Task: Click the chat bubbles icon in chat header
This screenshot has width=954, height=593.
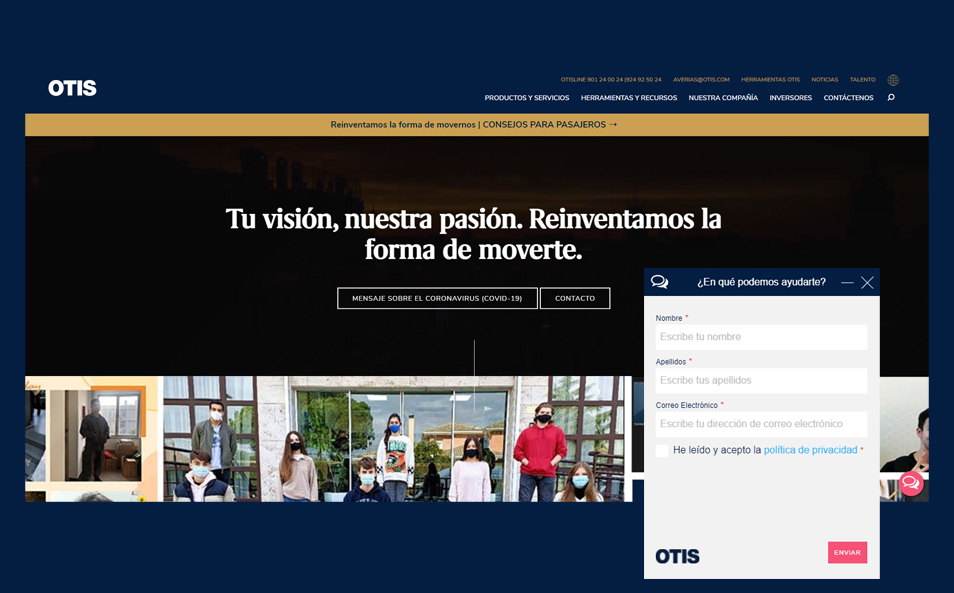Action: point(660,282)
